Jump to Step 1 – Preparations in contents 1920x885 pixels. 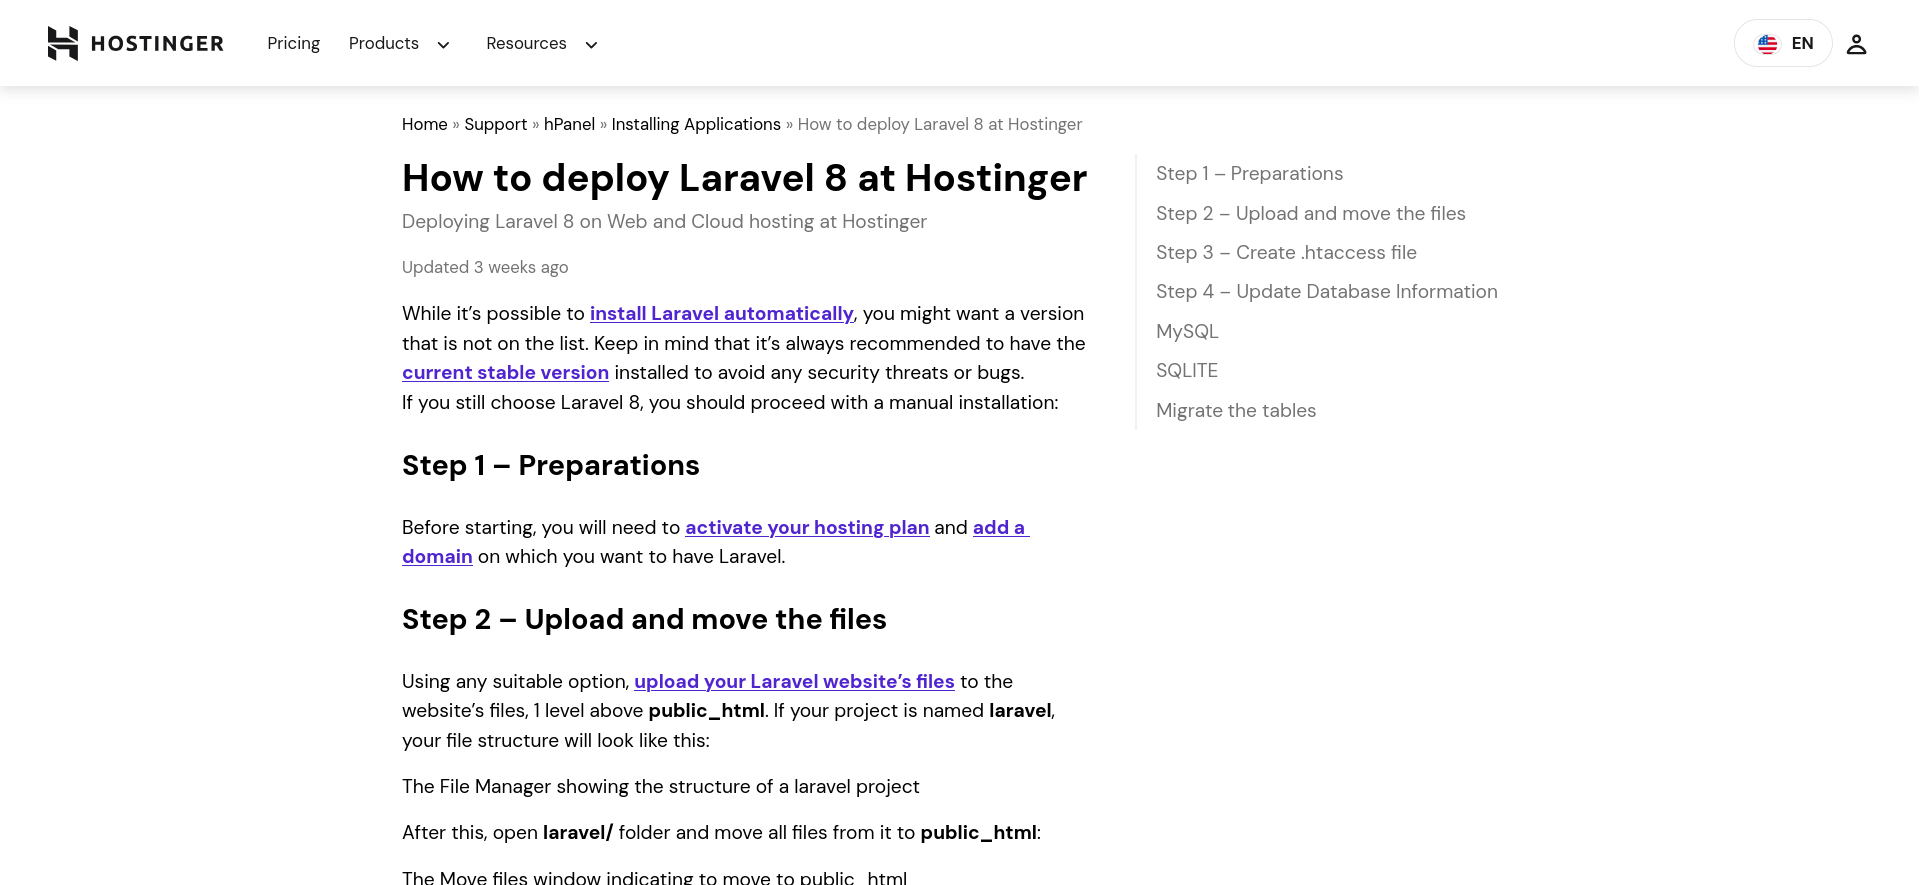click(1249, 173)
